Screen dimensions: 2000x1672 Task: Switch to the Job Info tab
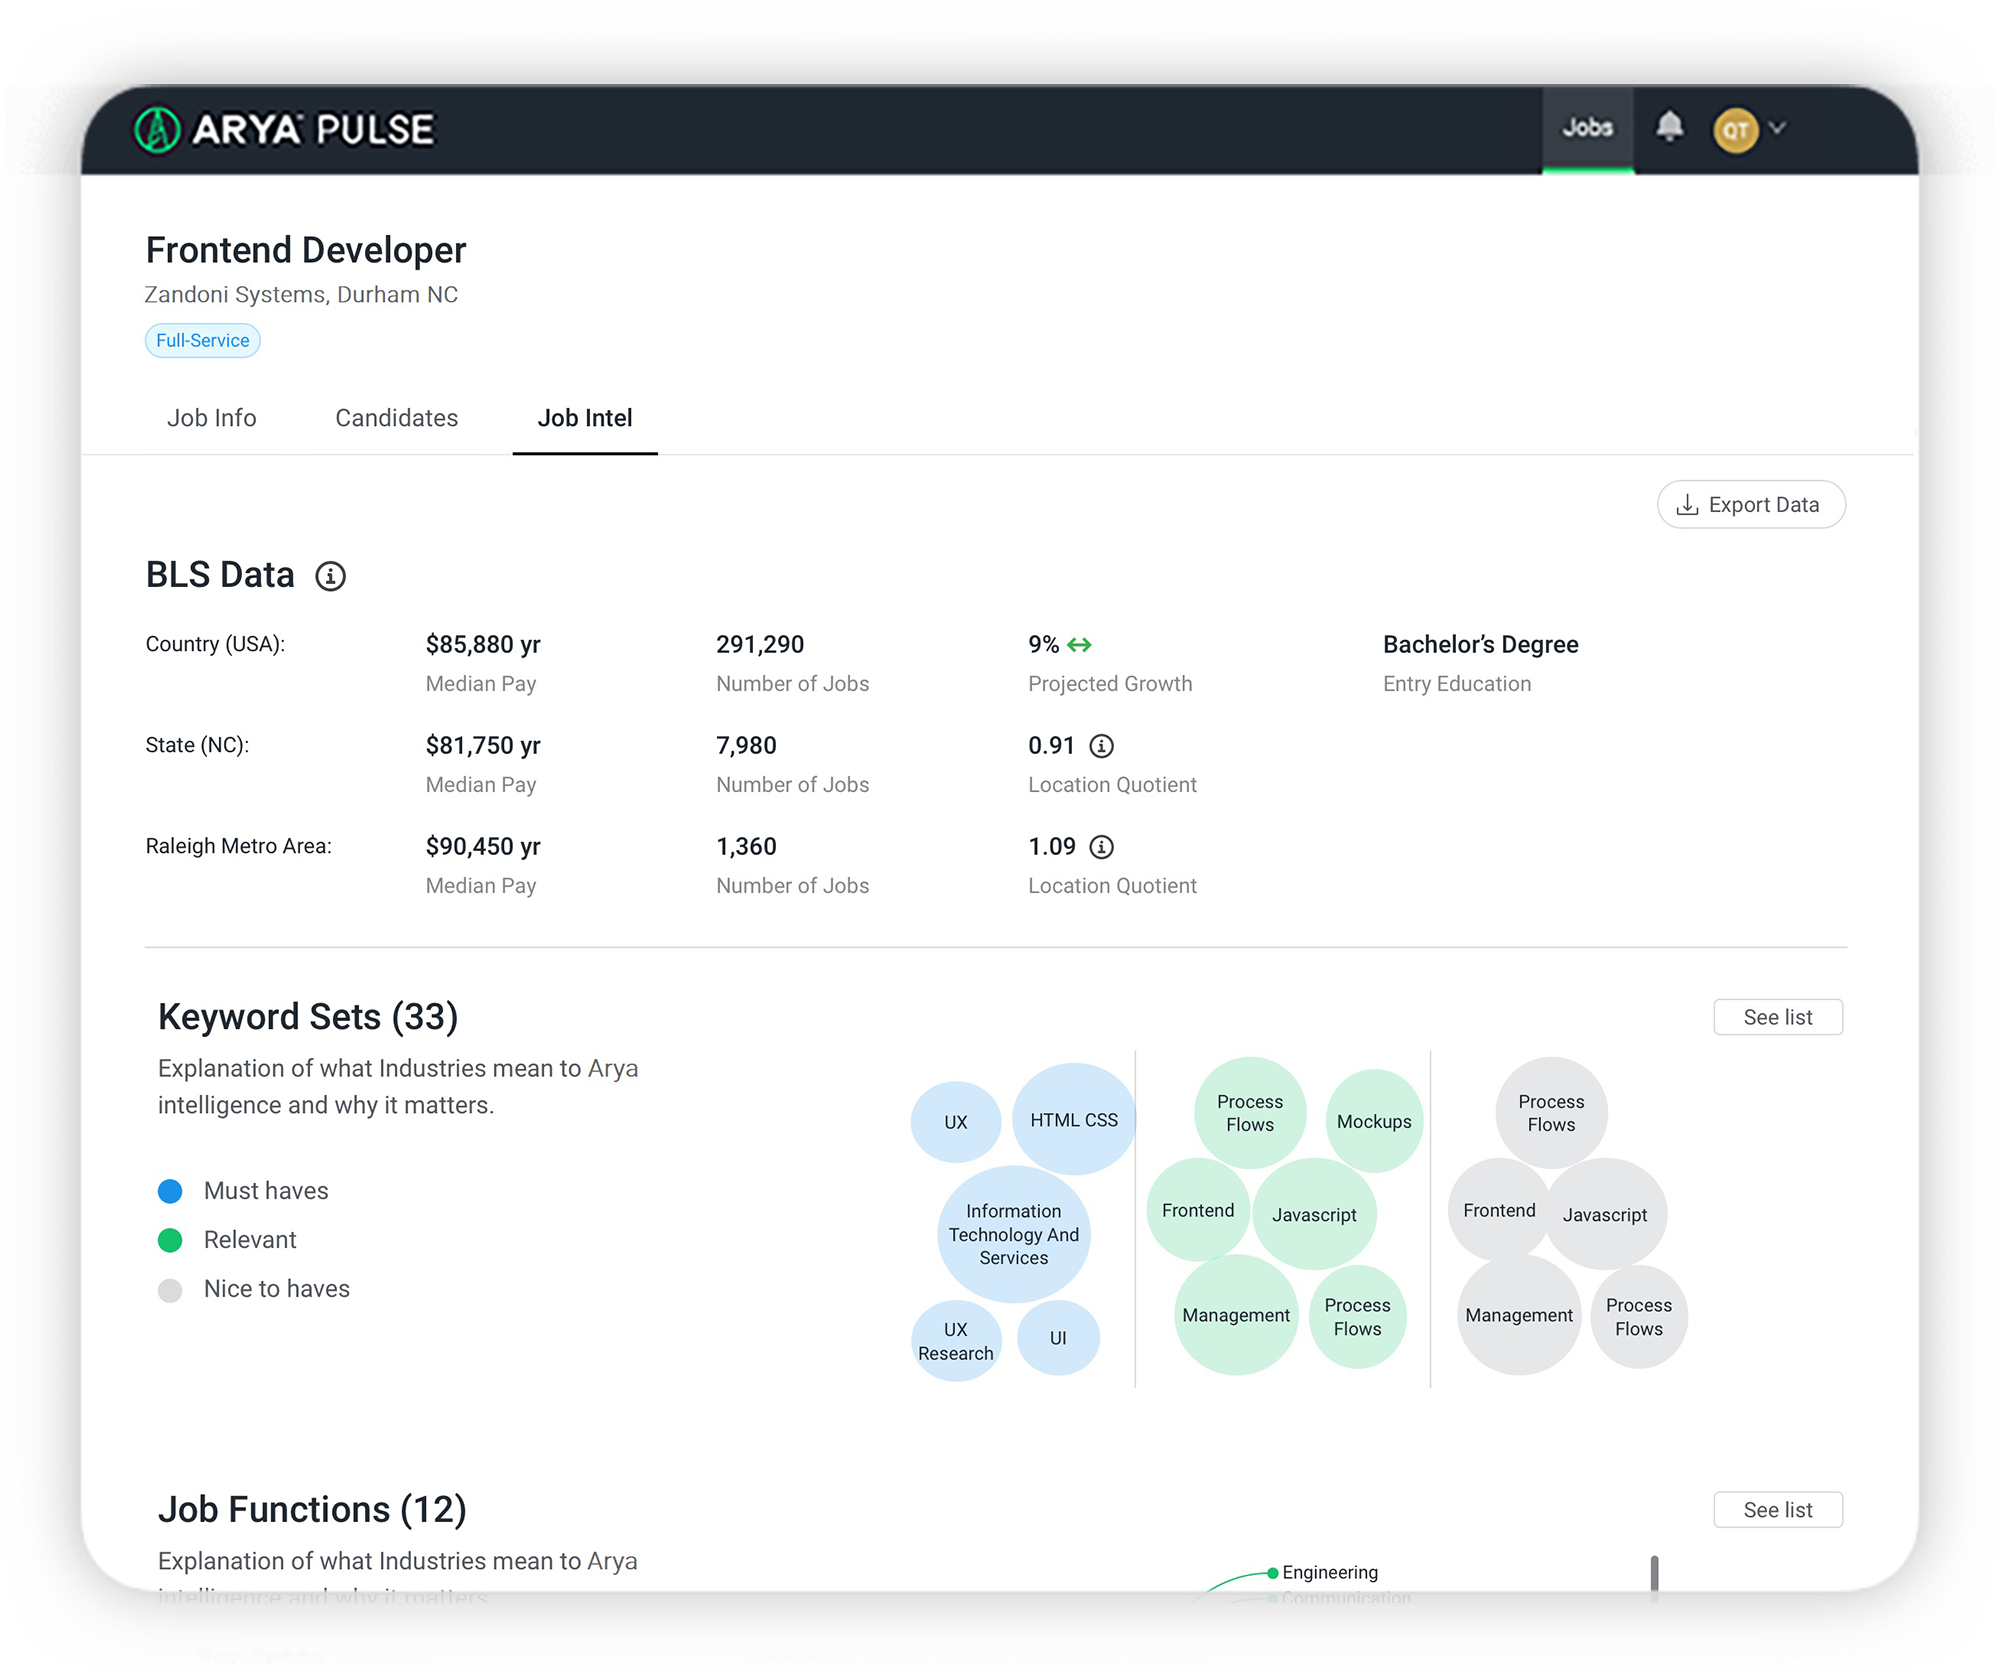[212, 418]
